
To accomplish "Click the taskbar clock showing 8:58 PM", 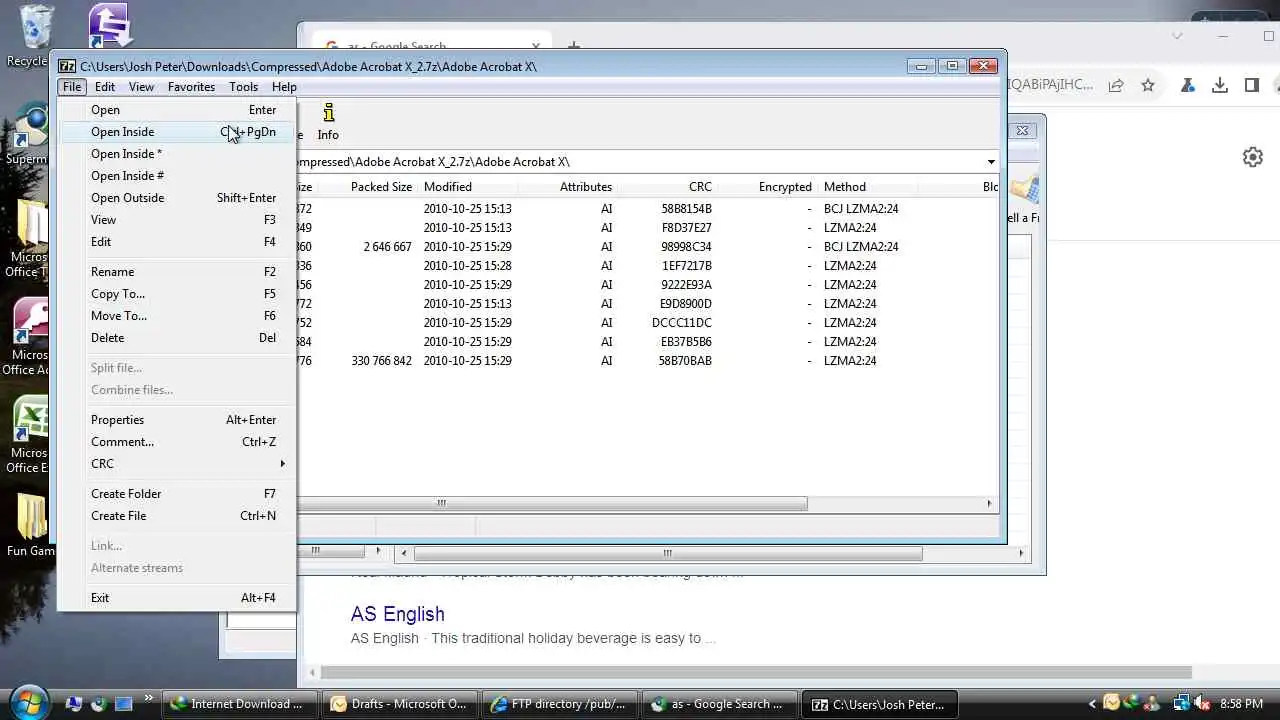I will tap(1241, 704).
